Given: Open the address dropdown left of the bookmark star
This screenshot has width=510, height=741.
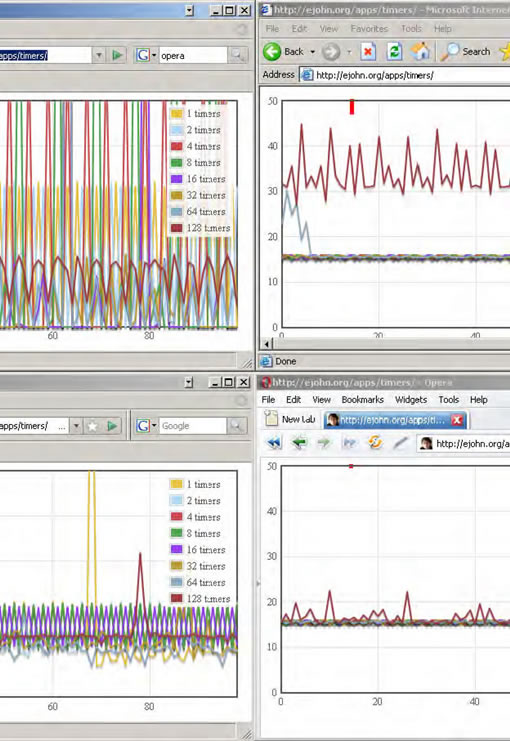Looking at the screenshot, I should click(x=76, y=426).
